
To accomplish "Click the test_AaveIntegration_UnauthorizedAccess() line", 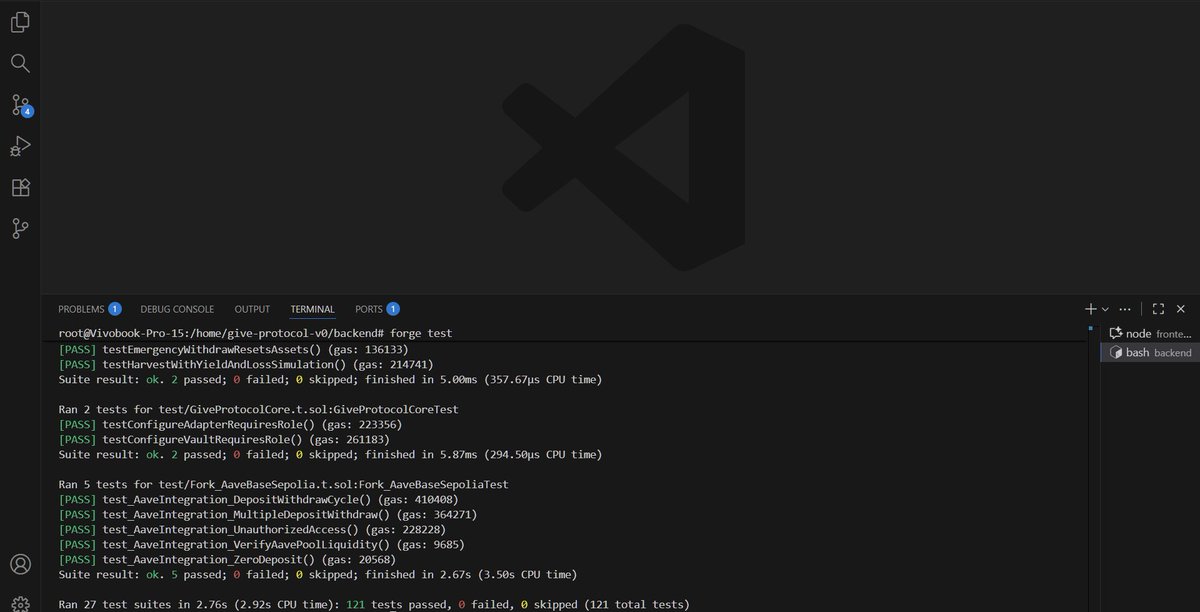I will pos(252,529).
